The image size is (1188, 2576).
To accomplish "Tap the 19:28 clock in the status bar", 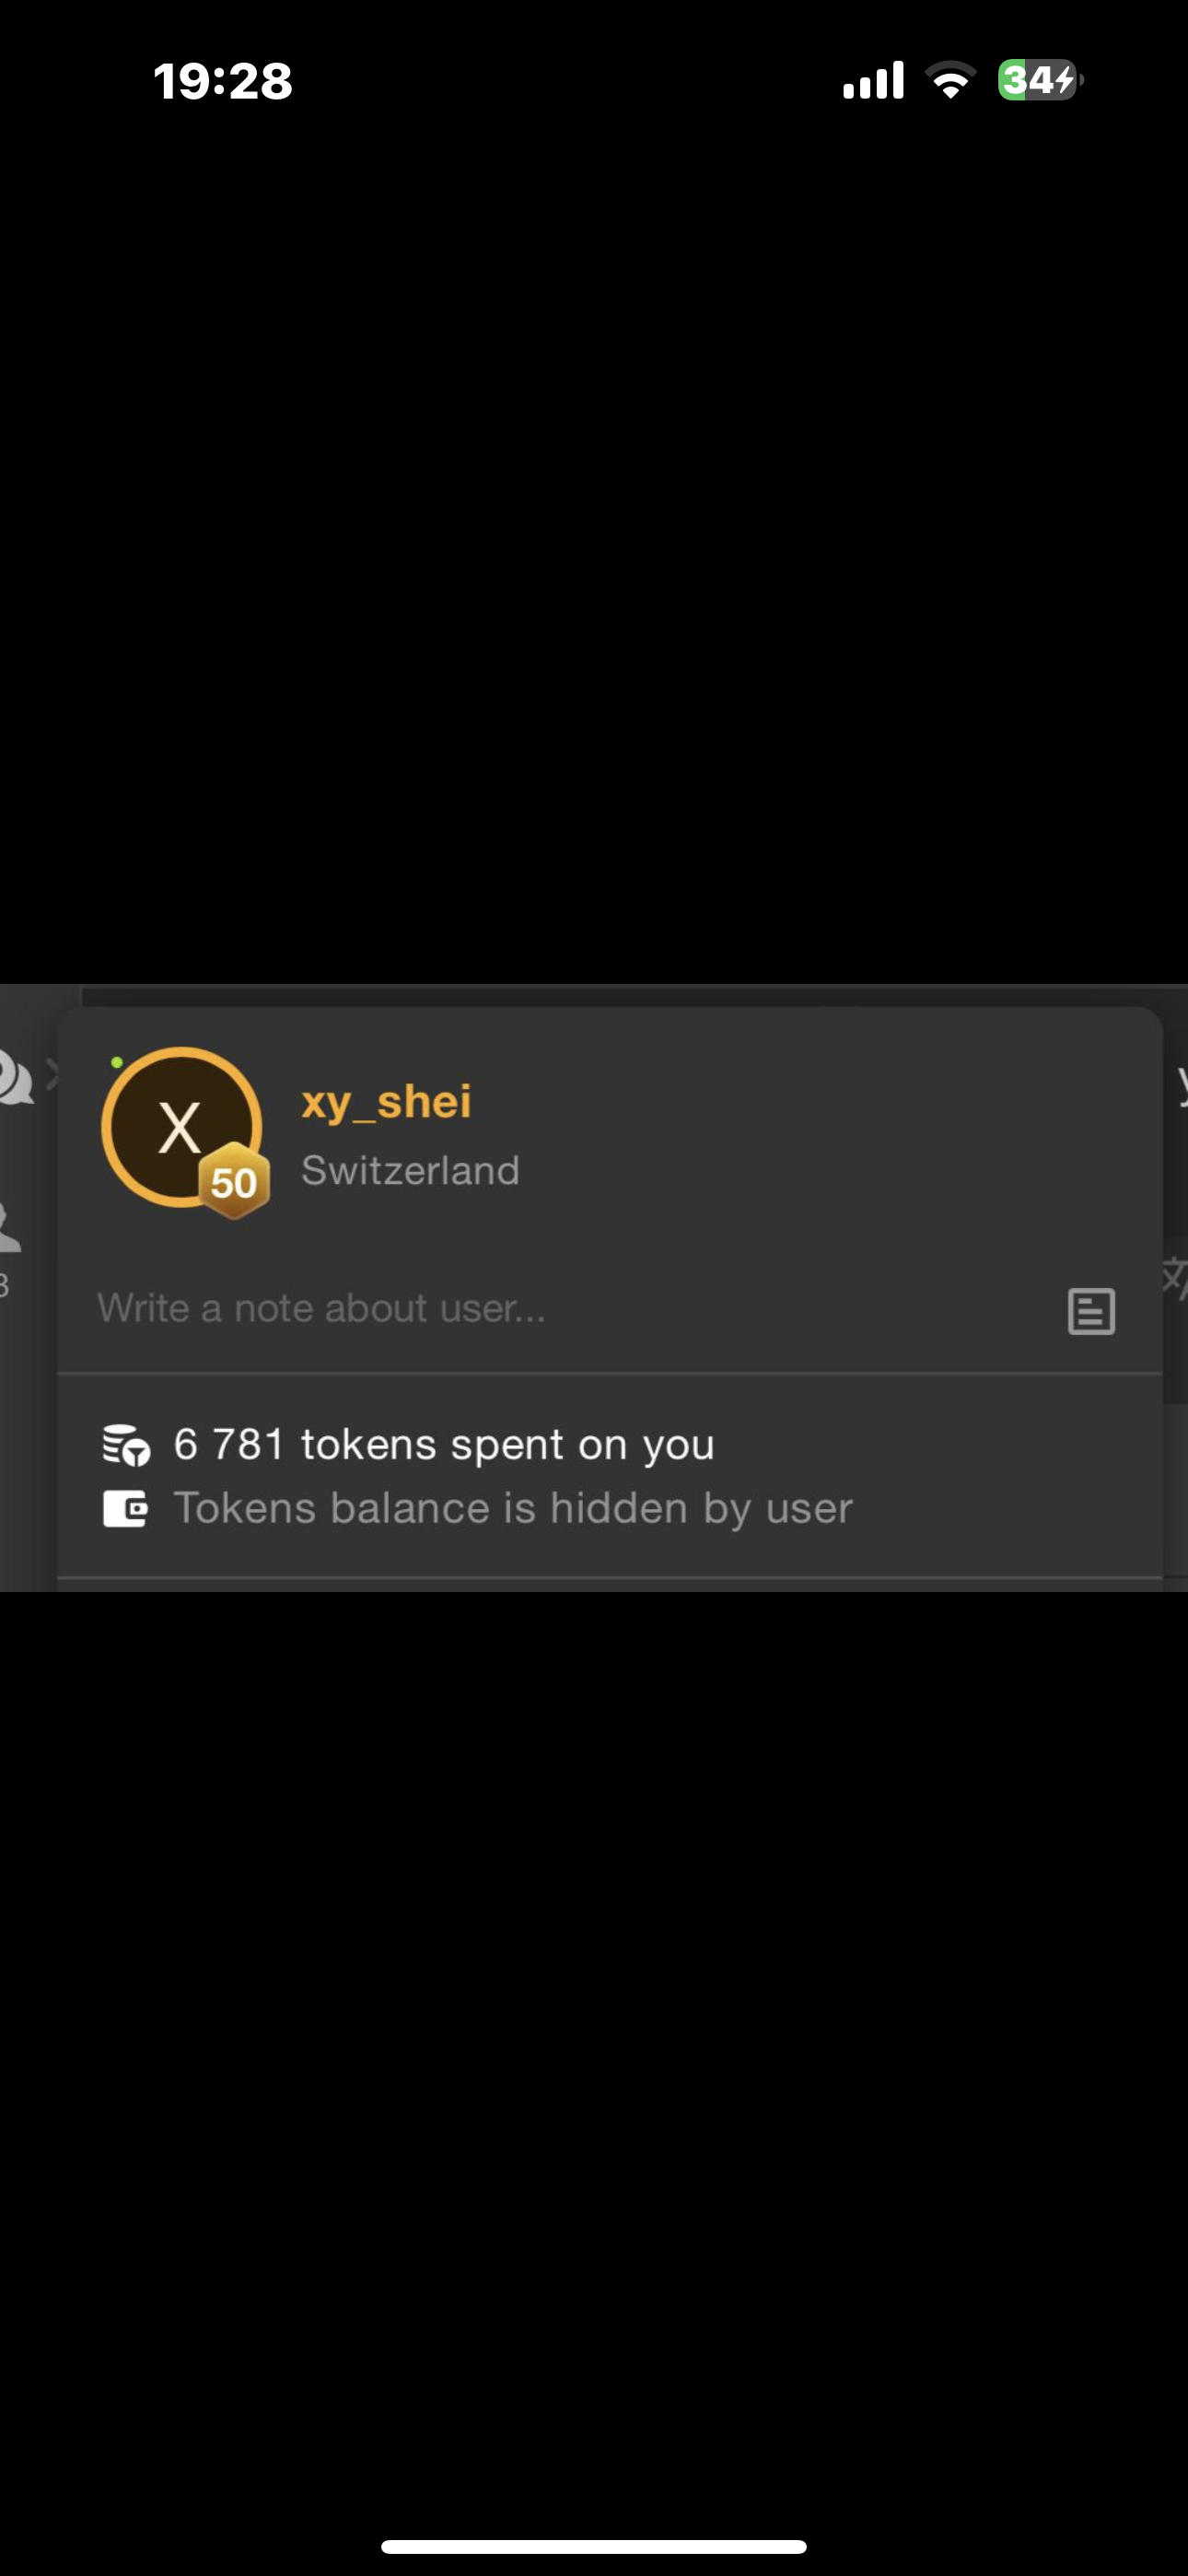I will [x=222, y=81].
